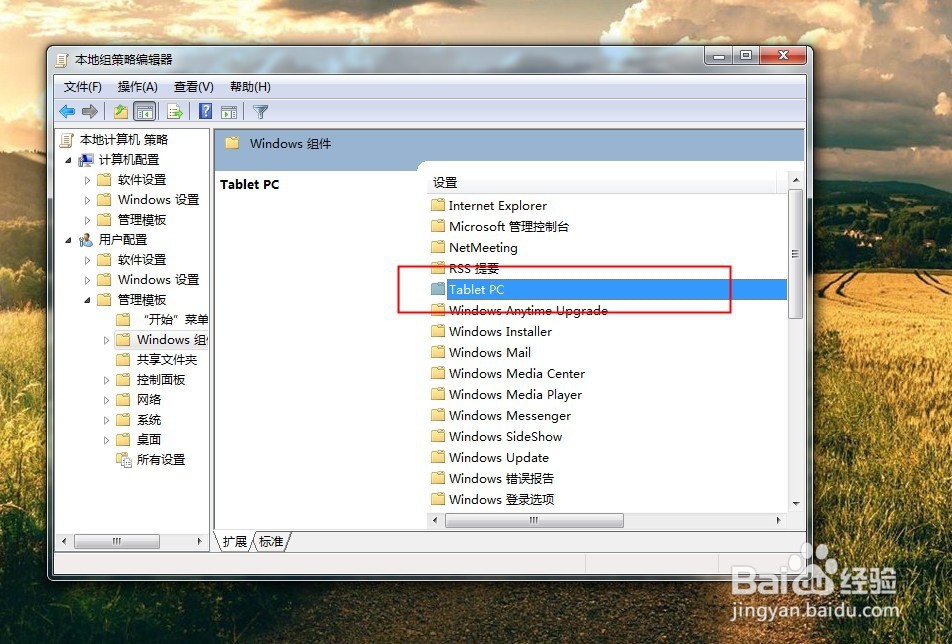Select Windows Media Player in the list
Image resolution: width=952 pixels, height=644 pixels.
point(515,395)
